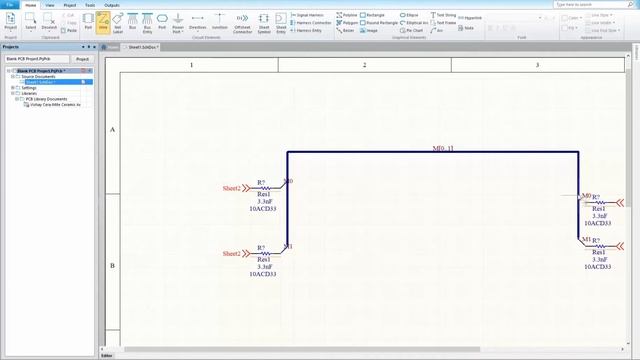Switch to the View ribbon tab
This screenshot has width=640, height=360.
click(50, 5)
